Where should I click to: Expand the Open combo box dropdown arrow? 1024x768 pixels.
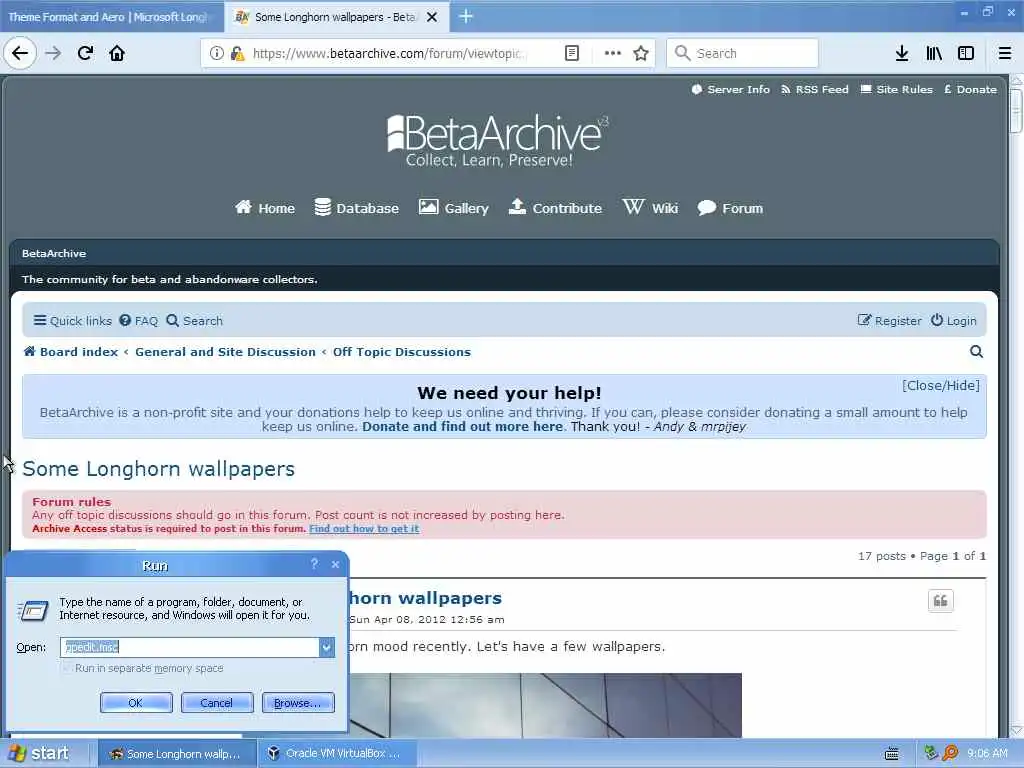pyautogui.click(x=327, y=647)
